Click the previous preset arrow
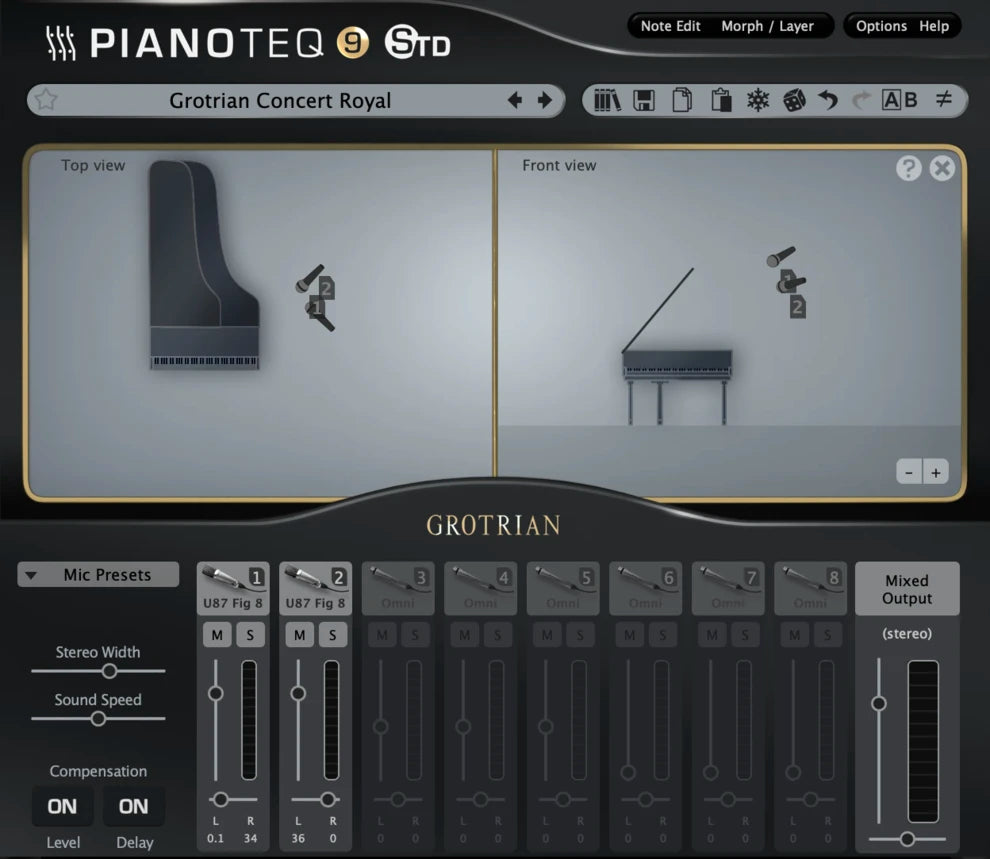 click(x=515, y=100)
